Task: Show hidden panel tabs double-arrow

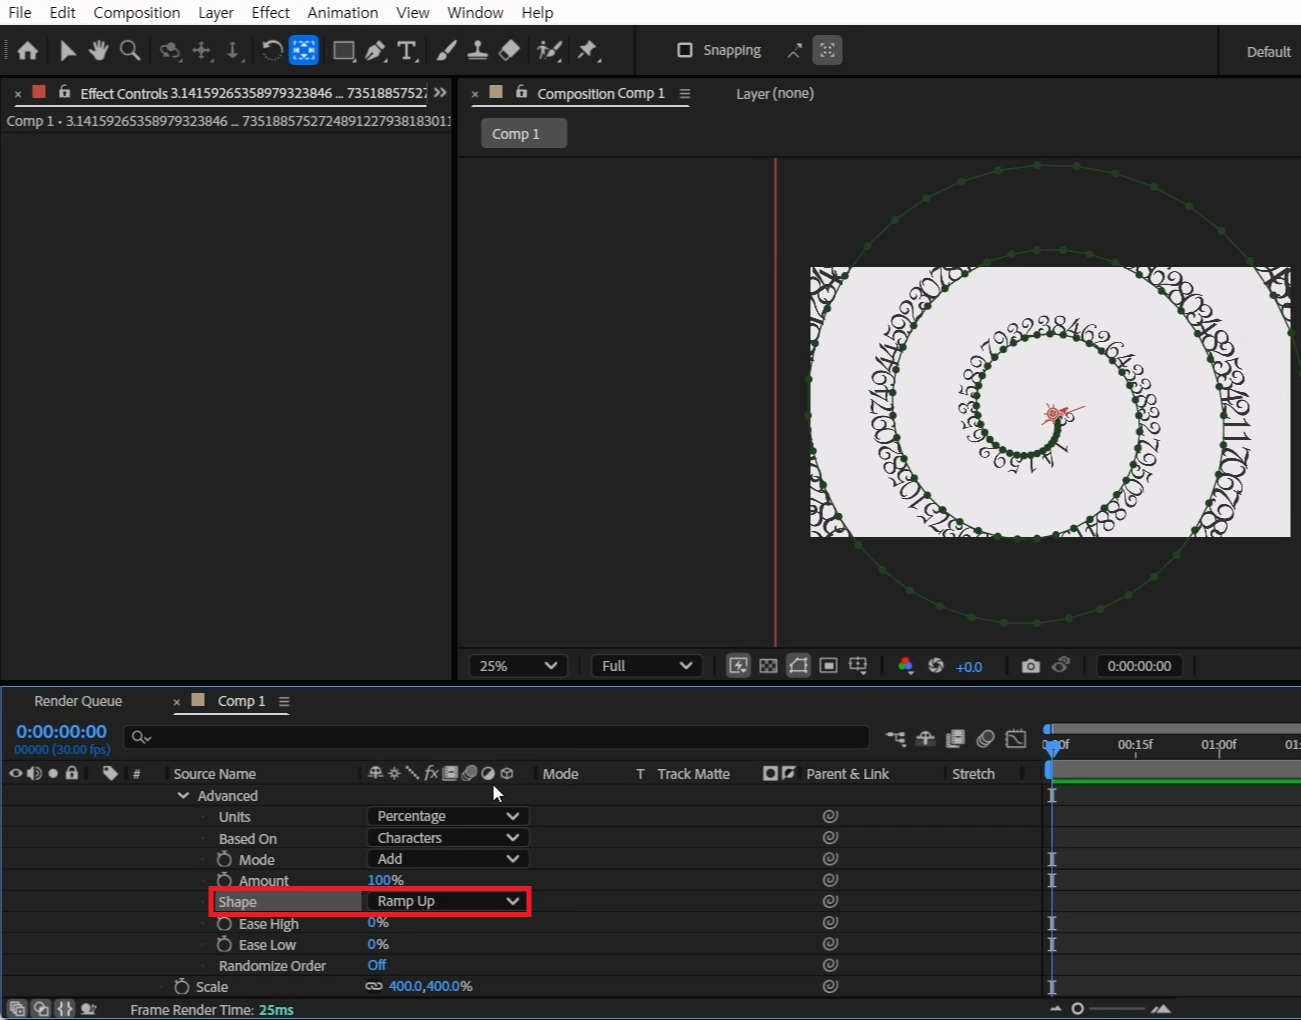Action: [x=440, y=92]
